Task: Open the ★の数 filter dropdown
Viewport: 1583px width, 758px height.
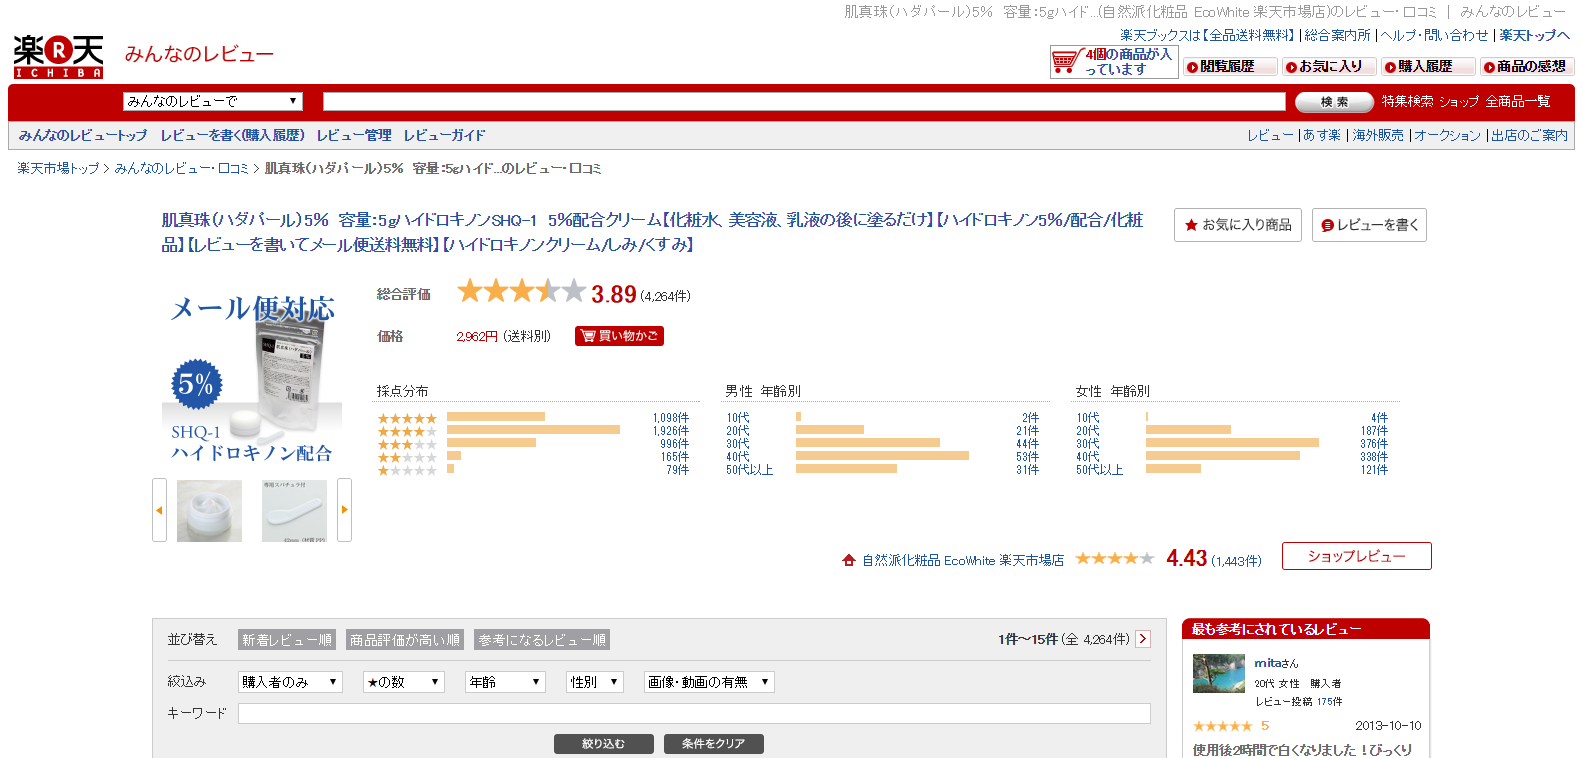Action: 403,682
